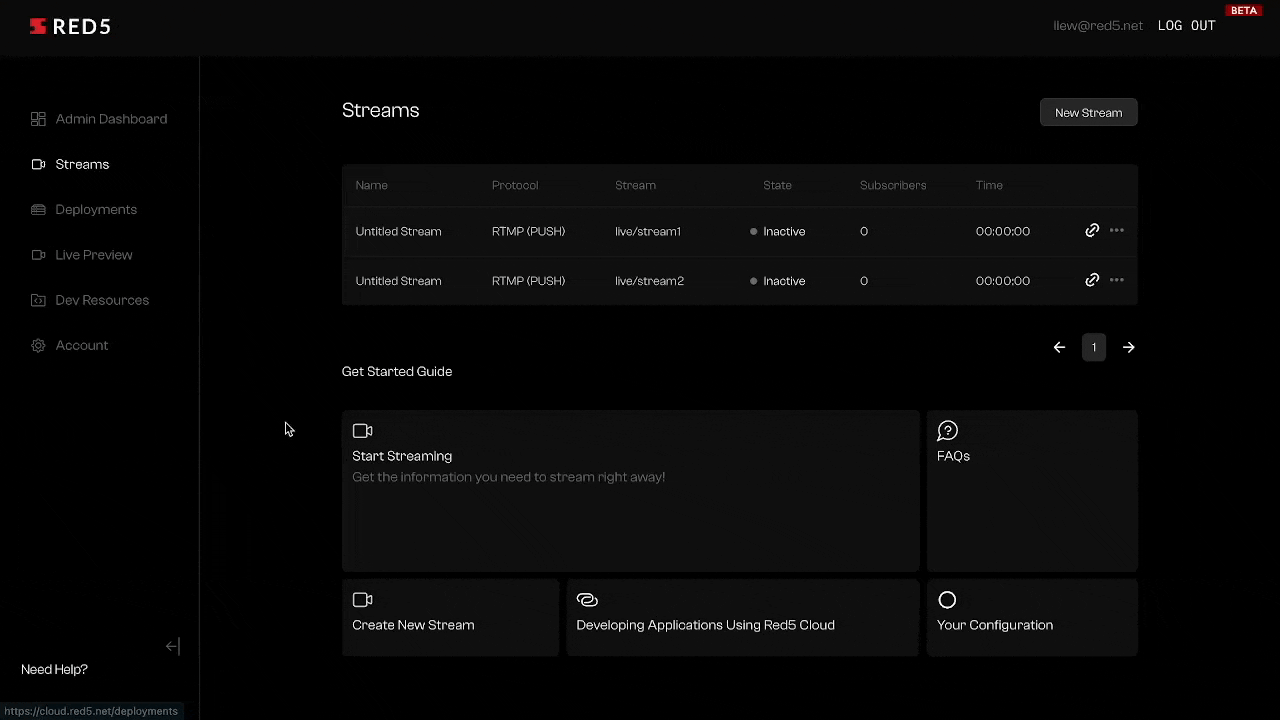Click the Deployments sidebar icon
Screen dimensions: 1280x720
click(38, 209)
